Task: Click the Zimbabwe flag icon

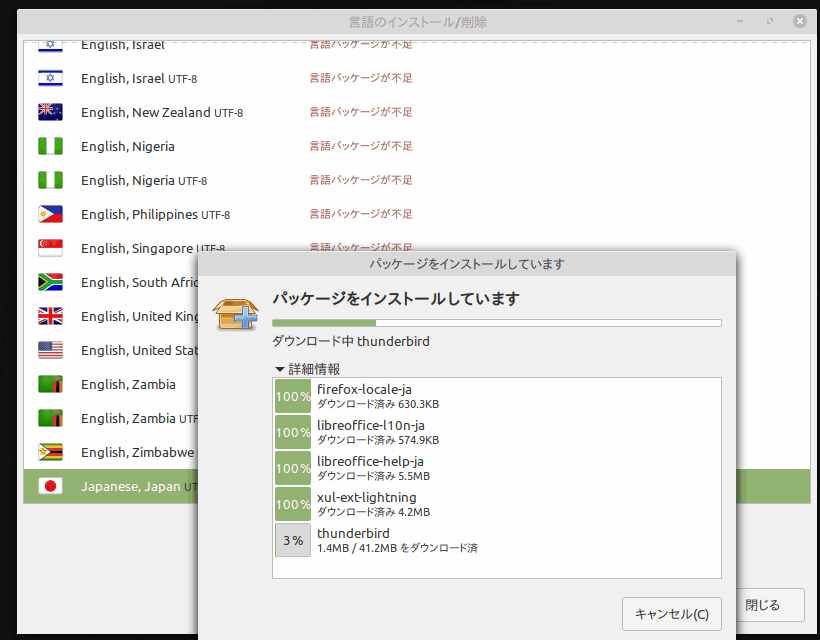Action: (x=50, y=452)
